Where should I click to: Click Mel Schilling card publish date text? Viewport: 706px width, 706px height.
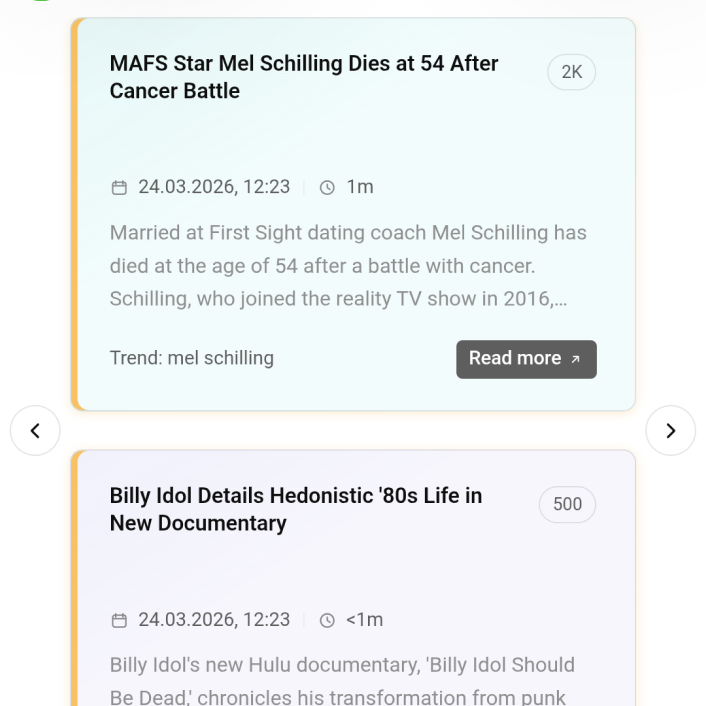pyautogui.click(x=214, y=187)
